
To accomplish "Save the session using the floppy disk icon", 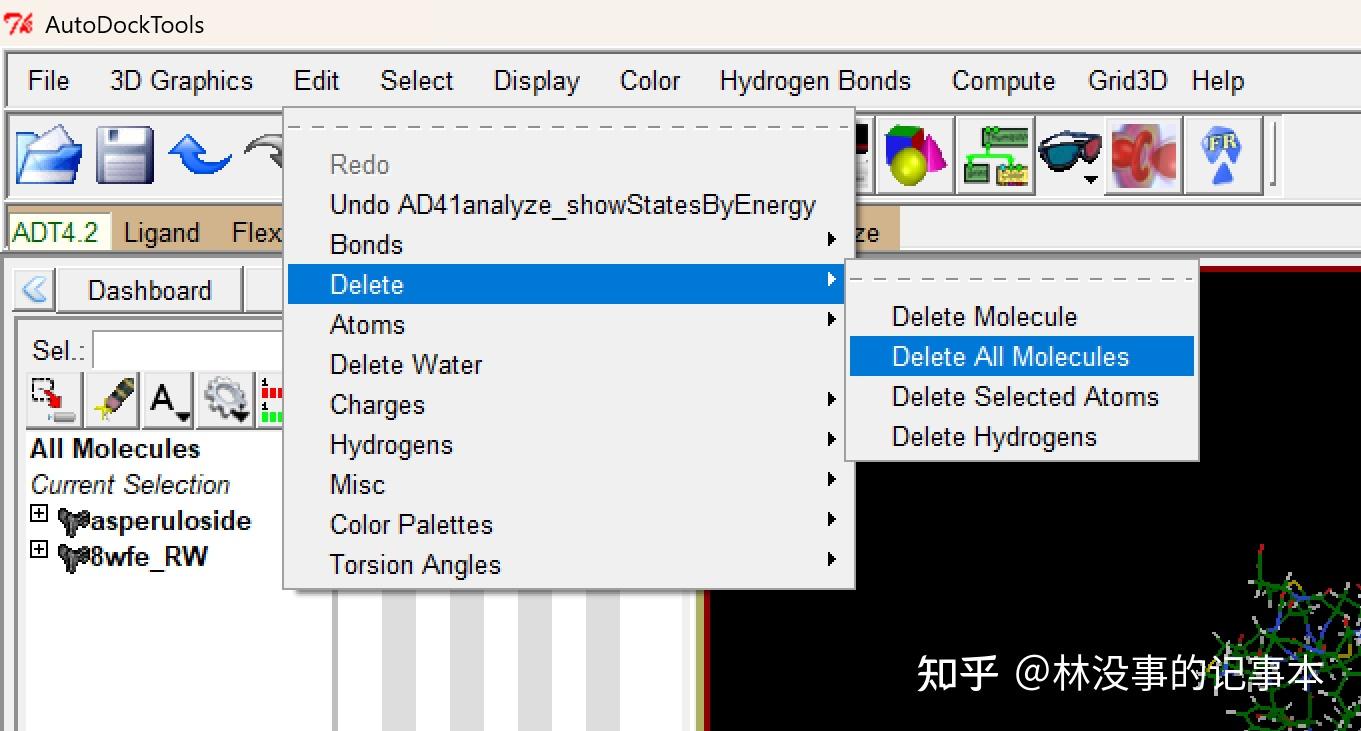I will tap(123, 155).
